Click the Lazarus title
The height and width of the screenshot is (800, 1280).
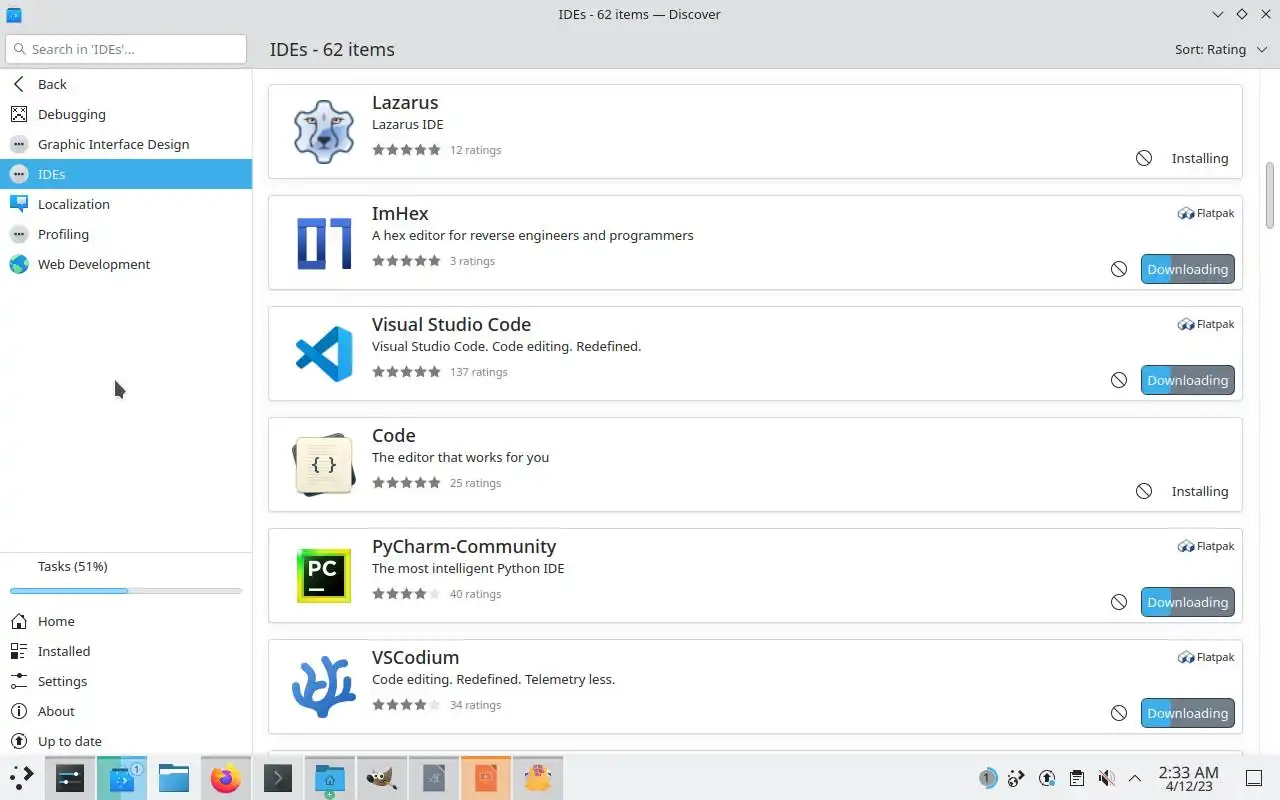click(405, 102)
